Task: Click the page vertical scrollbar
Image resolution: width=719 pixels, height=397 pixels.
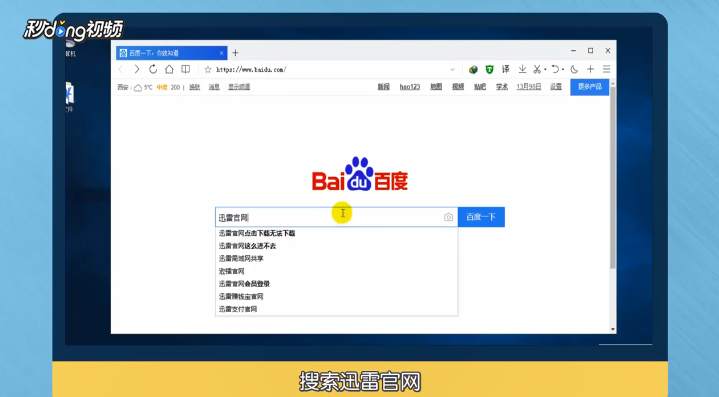Action: (x=613, y=177)
